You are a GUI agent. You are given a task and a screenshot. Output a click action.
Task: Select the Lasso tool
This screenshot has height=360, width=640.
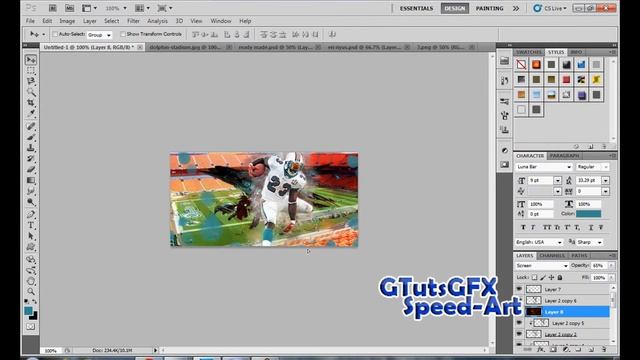click(x=31, y=81)
